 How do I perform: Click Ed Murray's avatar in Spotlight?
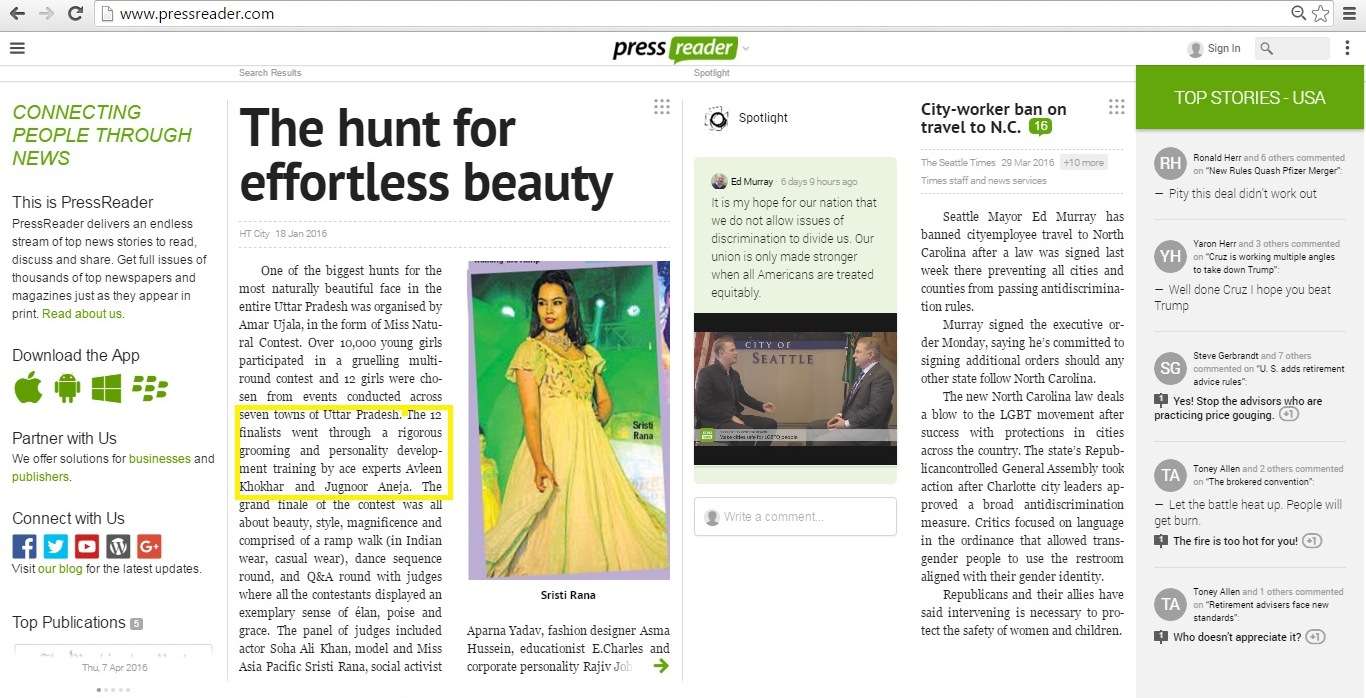719,181
